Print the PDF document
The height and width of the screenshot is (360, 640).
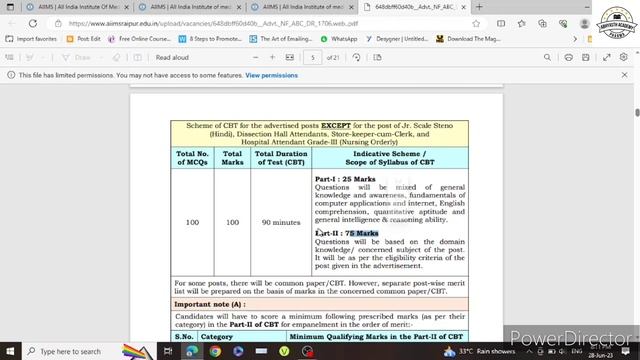click(569, 58)
